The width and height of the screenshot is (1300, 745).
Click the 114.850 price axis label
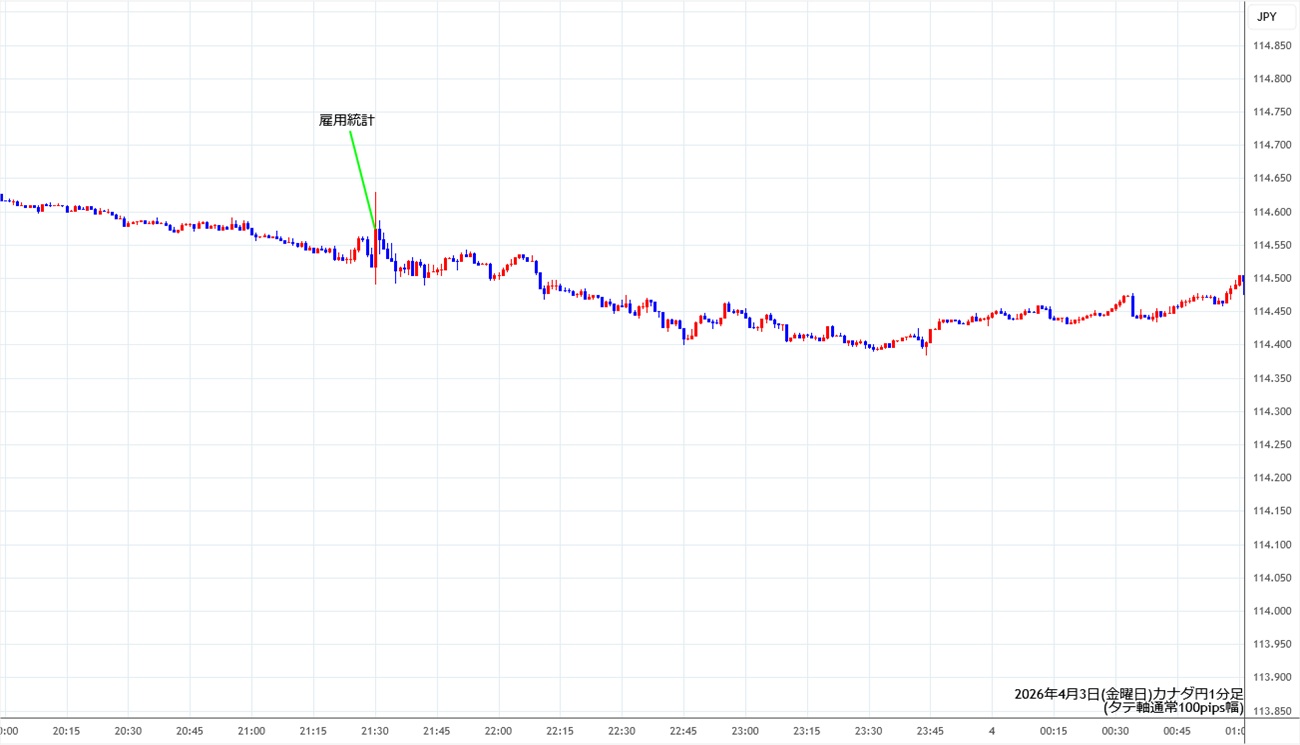point(1270,45)
